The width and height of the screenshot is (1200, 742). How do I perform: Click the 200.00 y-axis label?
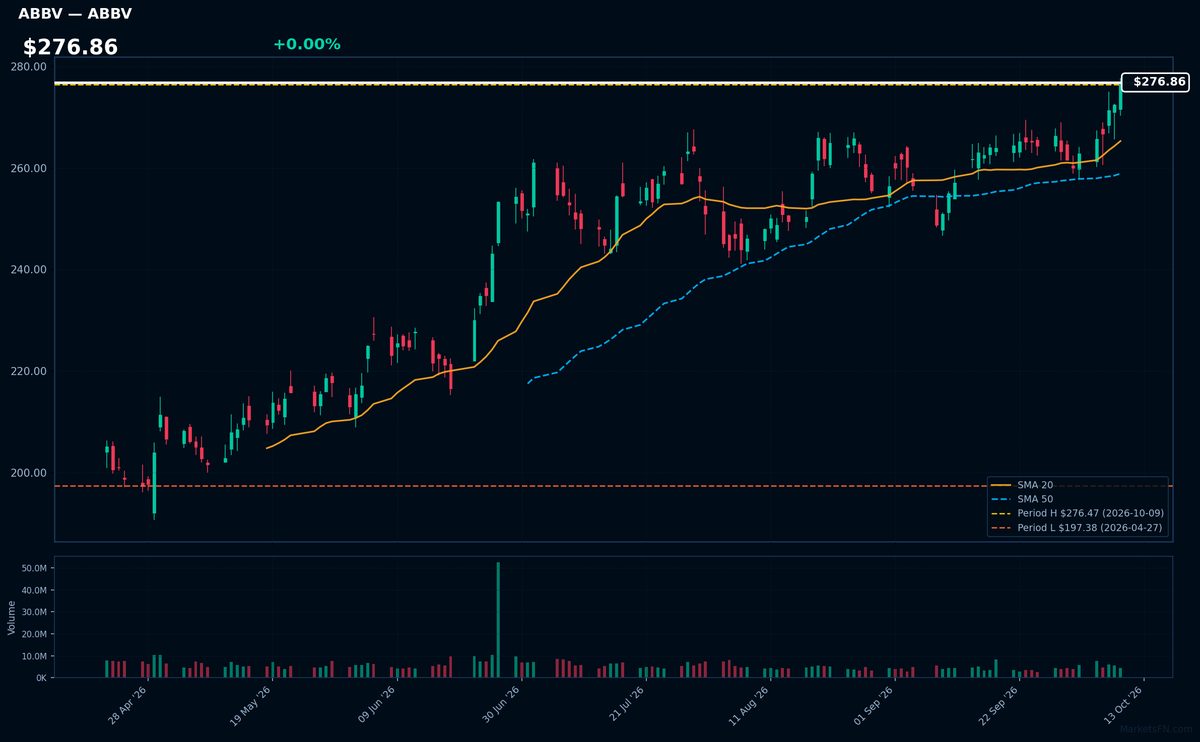pos(29,474)
